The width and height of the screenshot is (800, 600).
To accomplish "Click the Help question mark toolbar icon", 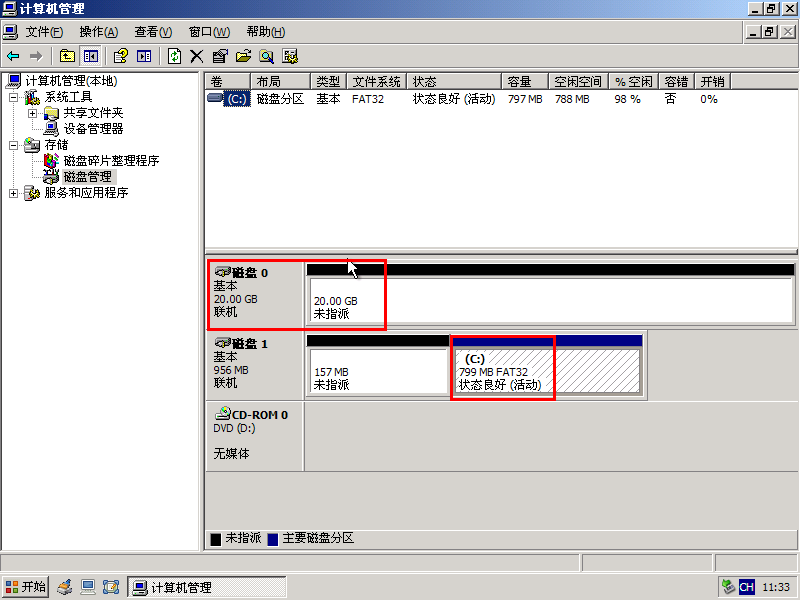I will point(120,56).
